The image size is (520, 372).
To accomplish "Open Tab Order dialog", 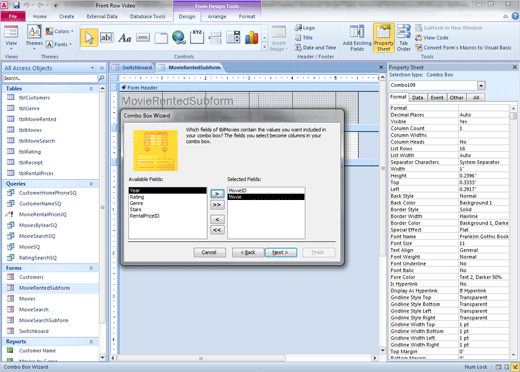I will (x=404, y=38).
